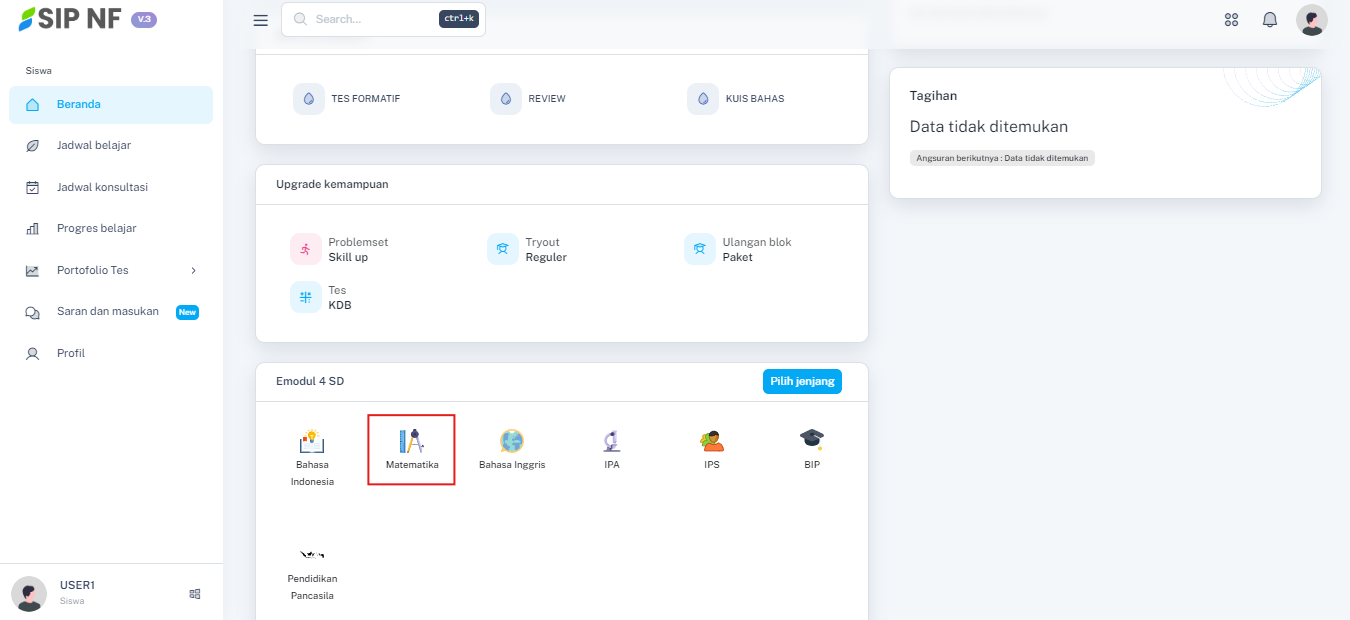Open the user profile avatar menu
Screen dimensions: 1350x620
(x=1311, y=20)
